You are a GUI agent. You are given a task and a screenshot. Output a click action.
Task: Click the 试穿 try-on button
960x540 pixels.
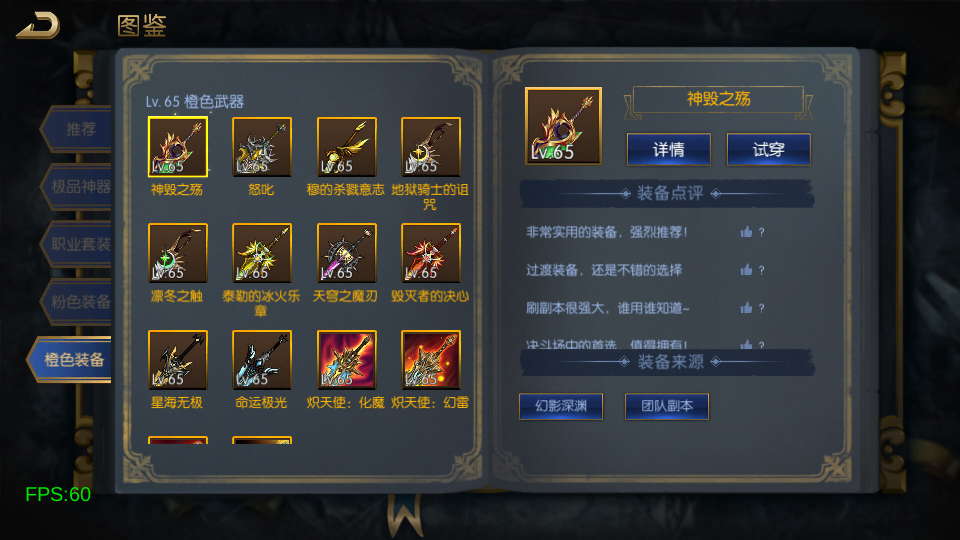click(x=768, y=149)
